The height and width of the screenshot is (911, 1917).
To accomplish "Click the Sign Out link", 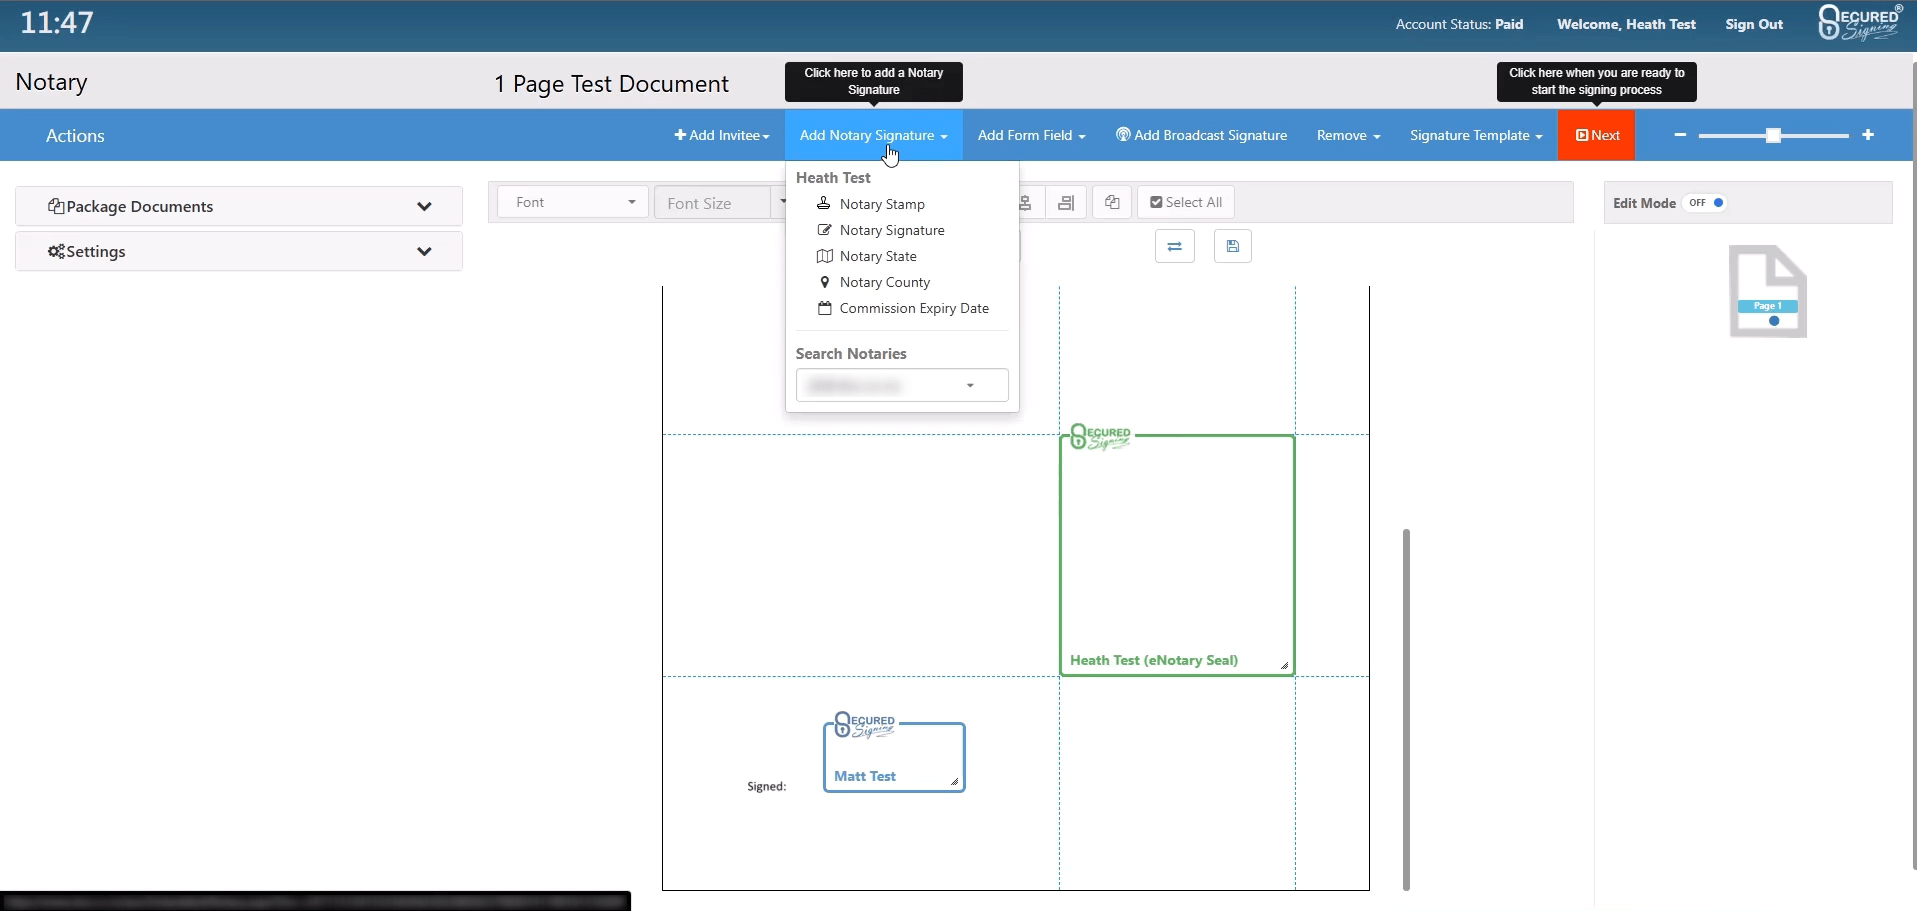I will coord(1753,25).
